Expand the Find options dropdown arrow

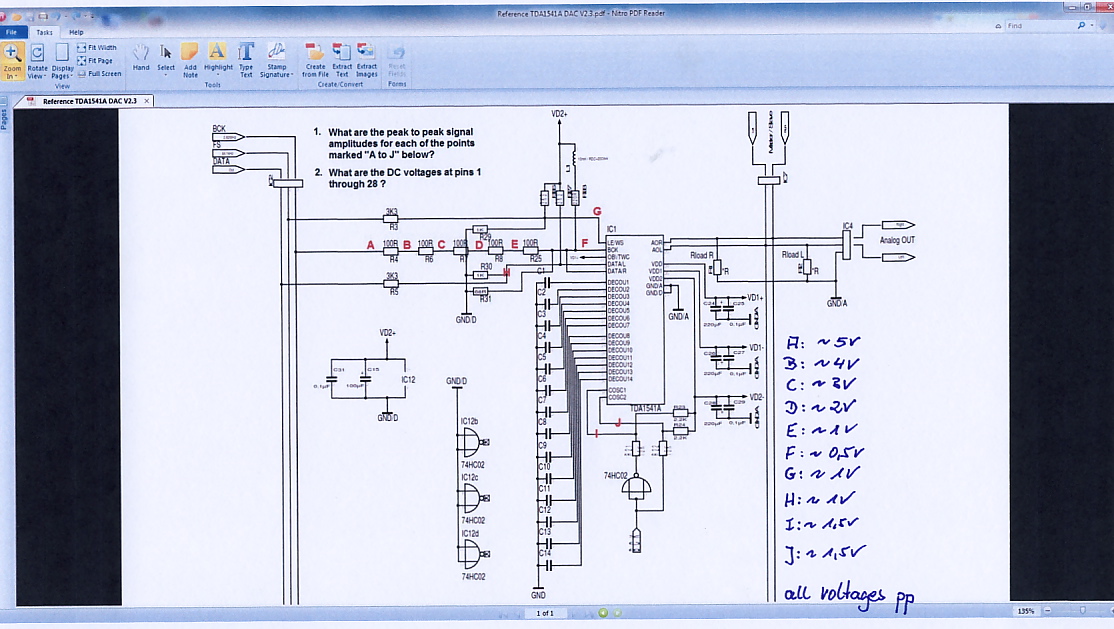point(1092,26)
